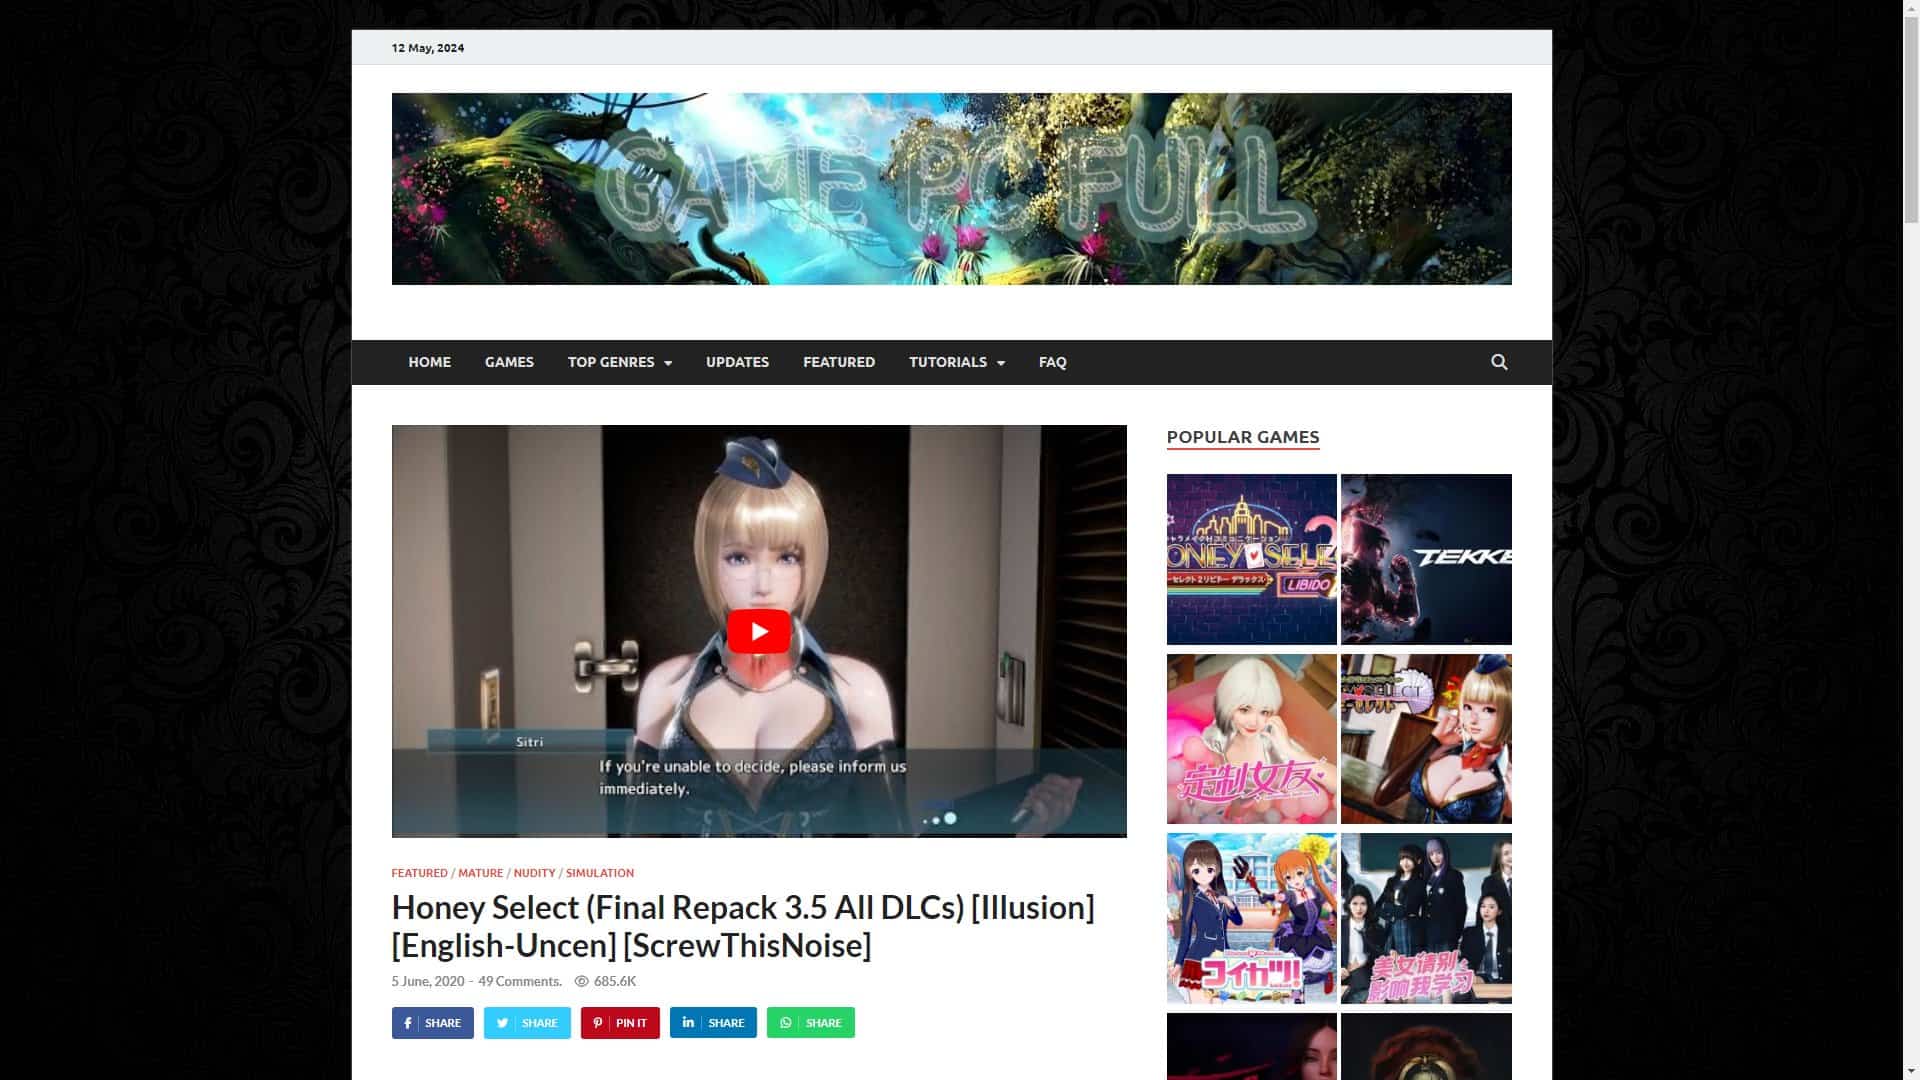Expand the TOP GENRES dropdown
This screenshot has height=1080, width=1920.
click(x=620, y=362)
